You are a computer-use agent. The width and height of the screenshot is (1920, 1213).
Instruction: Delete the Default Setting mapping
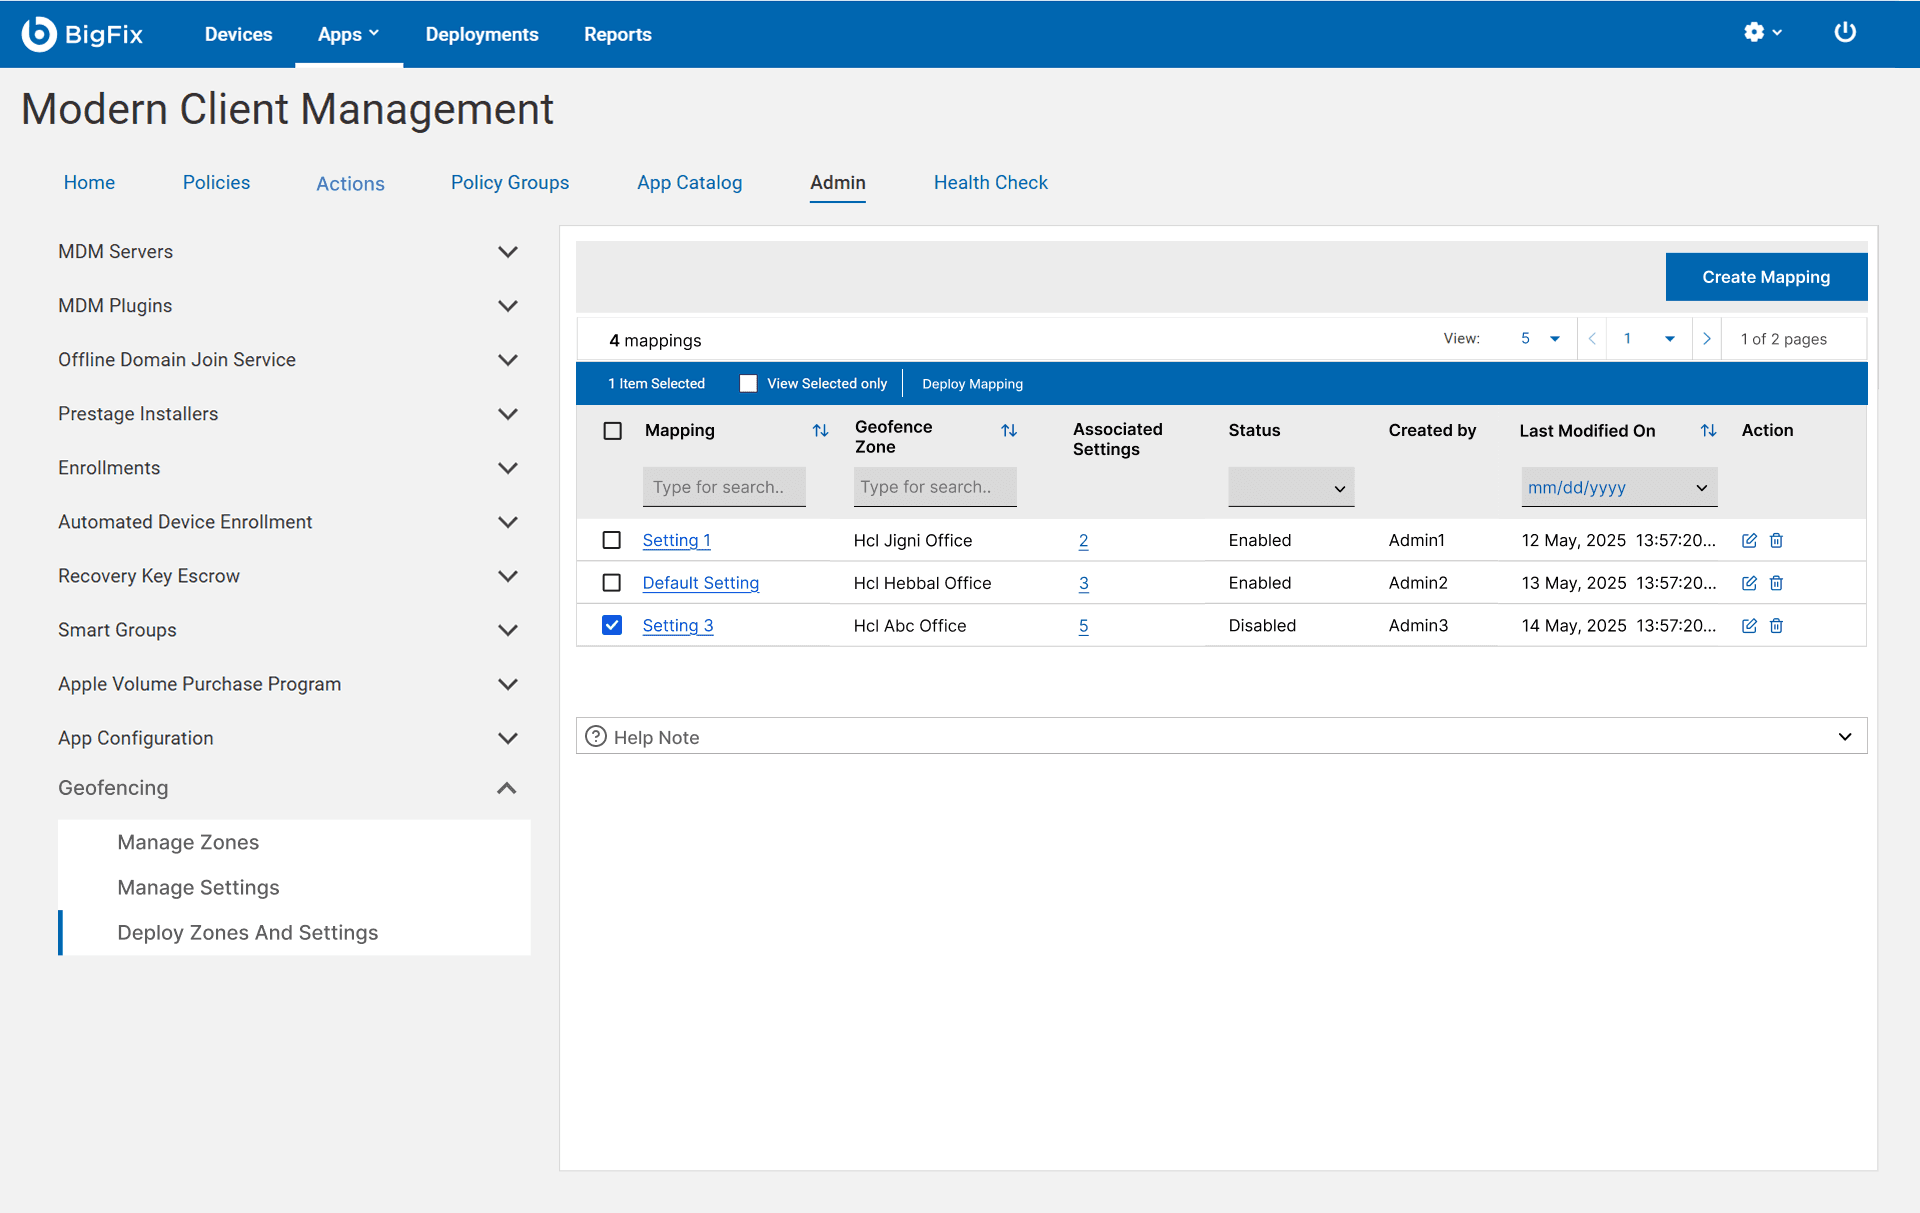coord(1776,583)
